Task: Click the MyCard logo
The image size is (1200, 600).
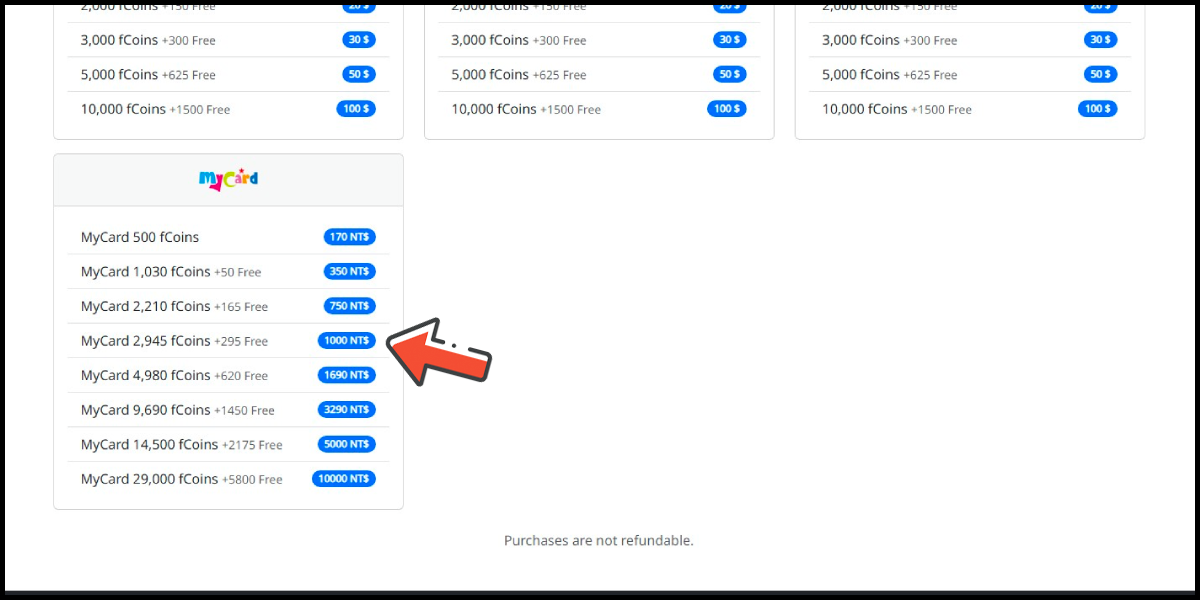Action: pyautogui.click(x=228, y=180)
